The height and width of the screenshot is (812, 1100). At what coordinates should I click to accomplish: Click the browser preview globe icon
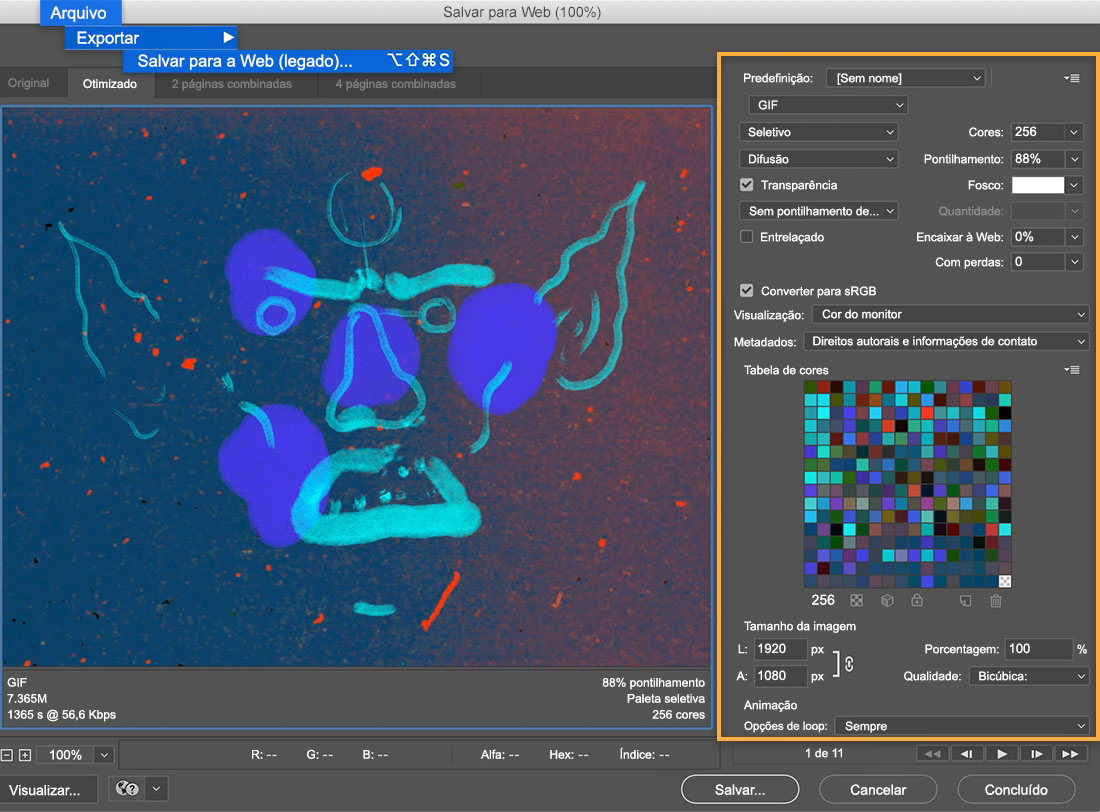[127, 788]
